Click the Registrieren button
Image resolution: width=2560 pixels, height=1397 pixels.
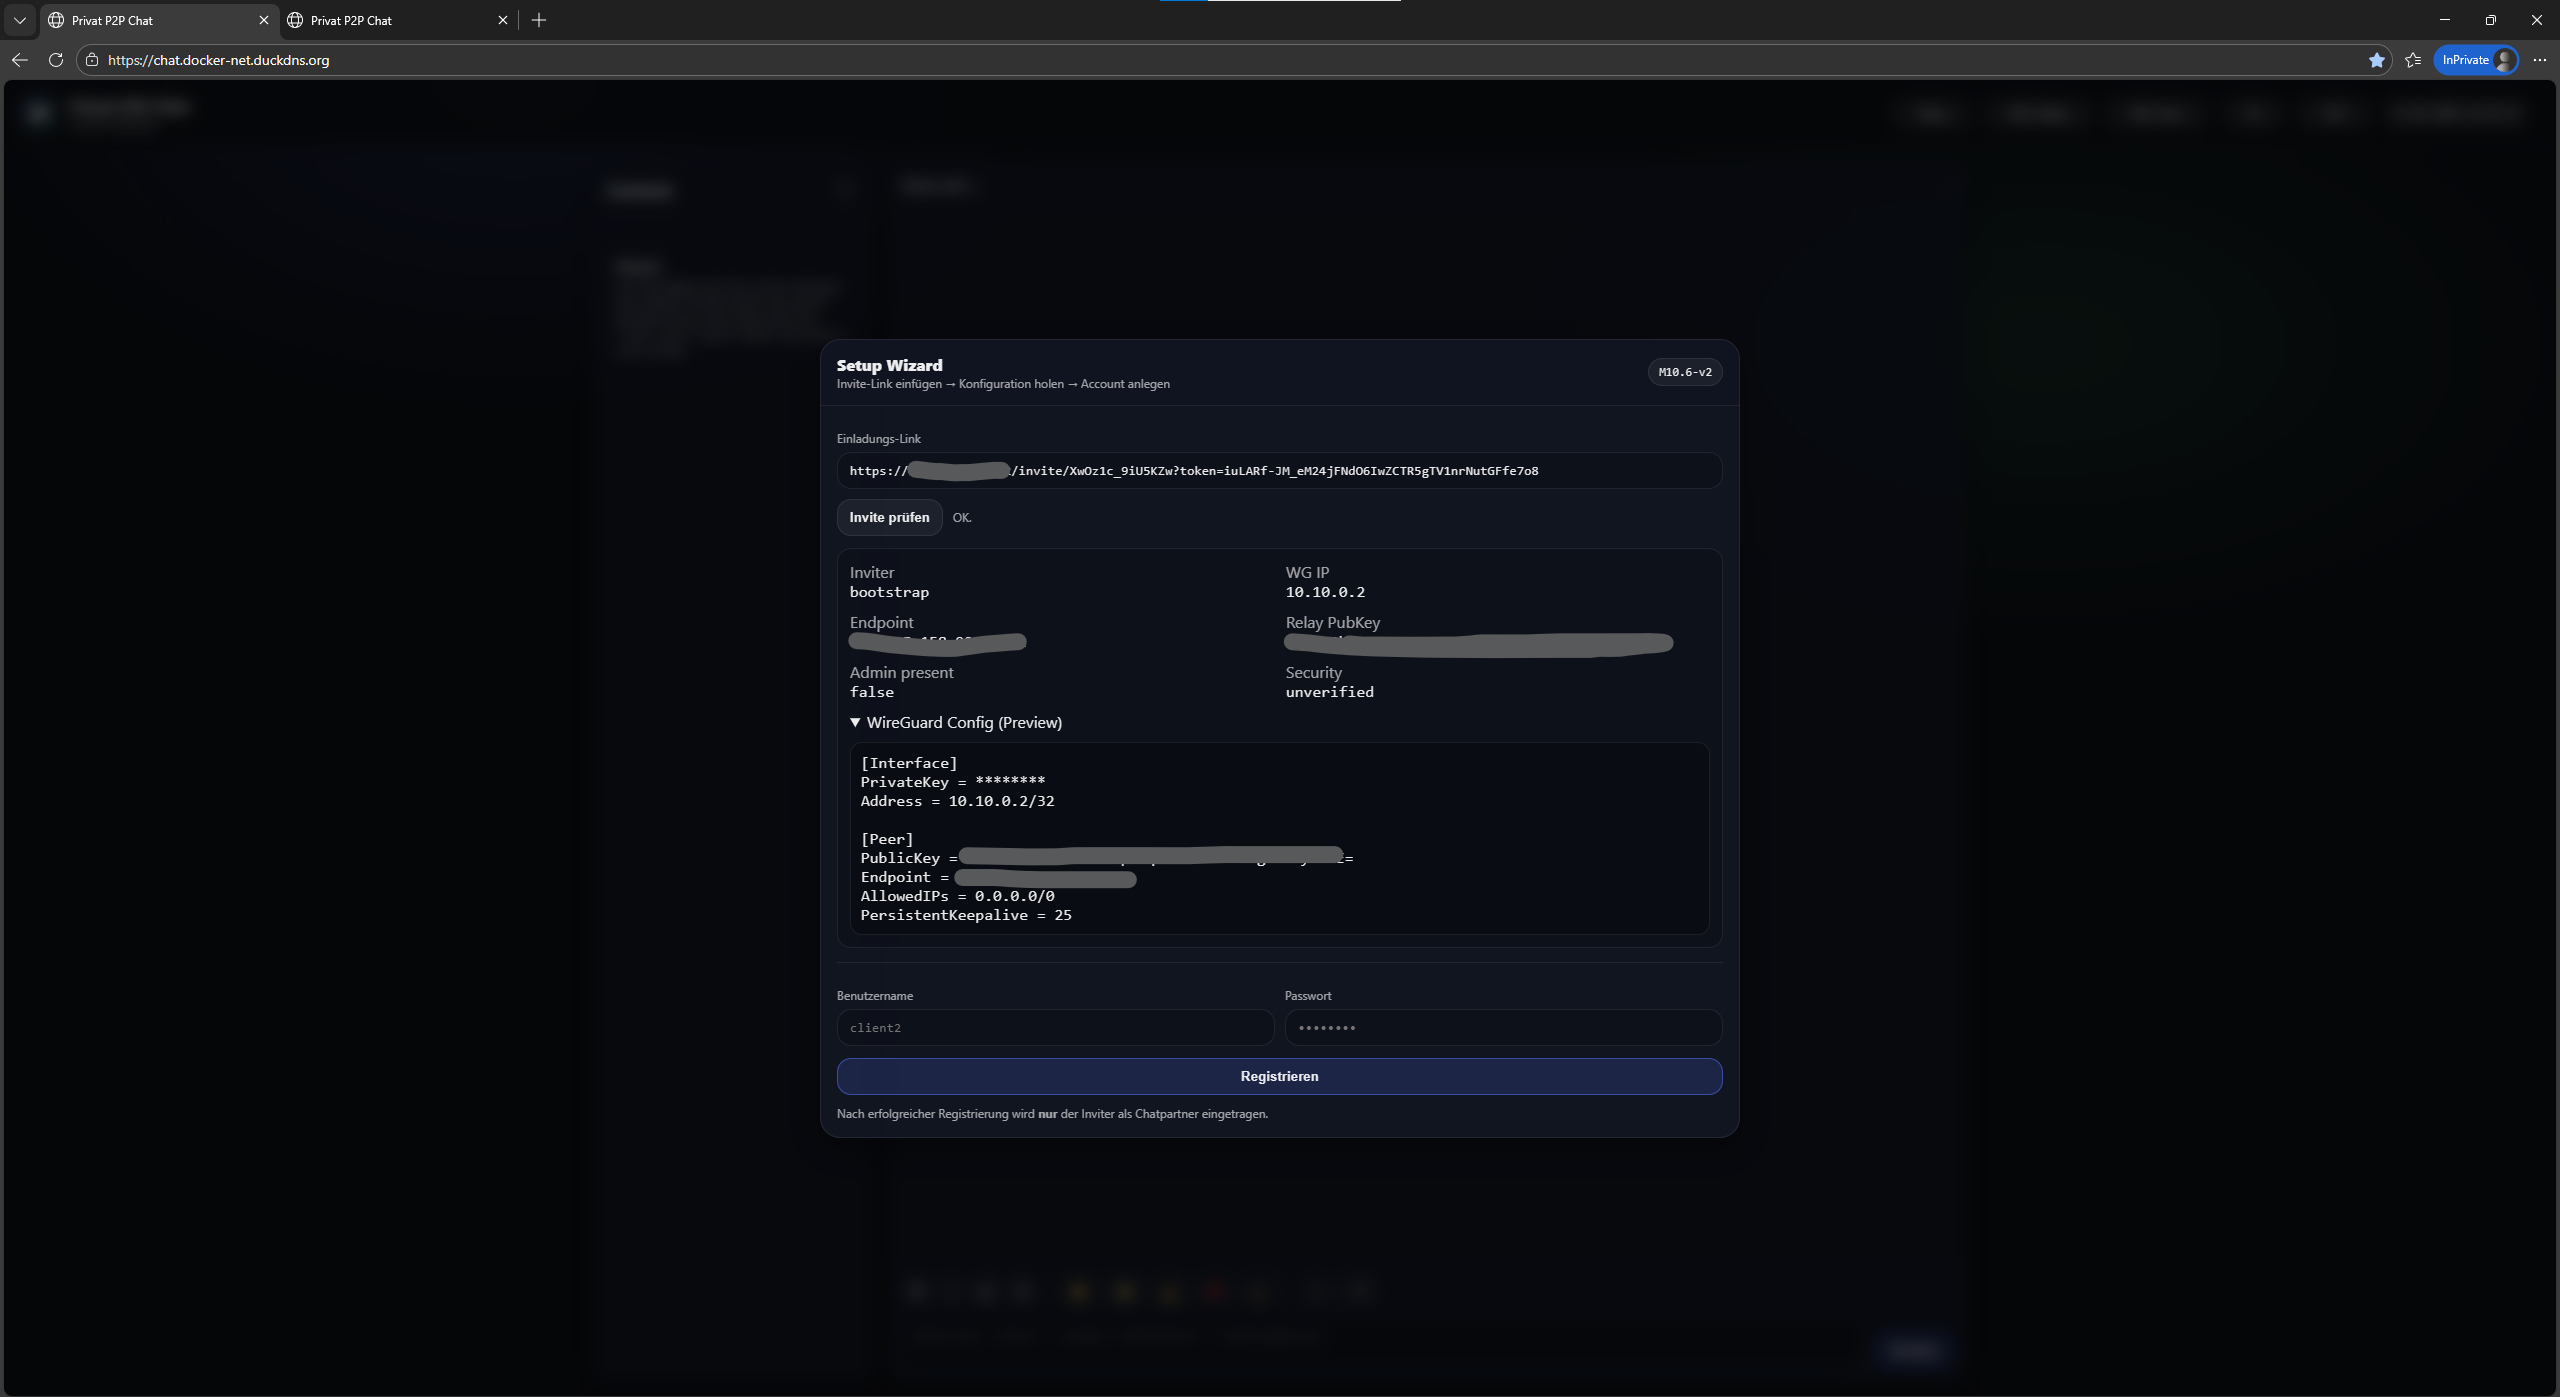point(1279,1076)
